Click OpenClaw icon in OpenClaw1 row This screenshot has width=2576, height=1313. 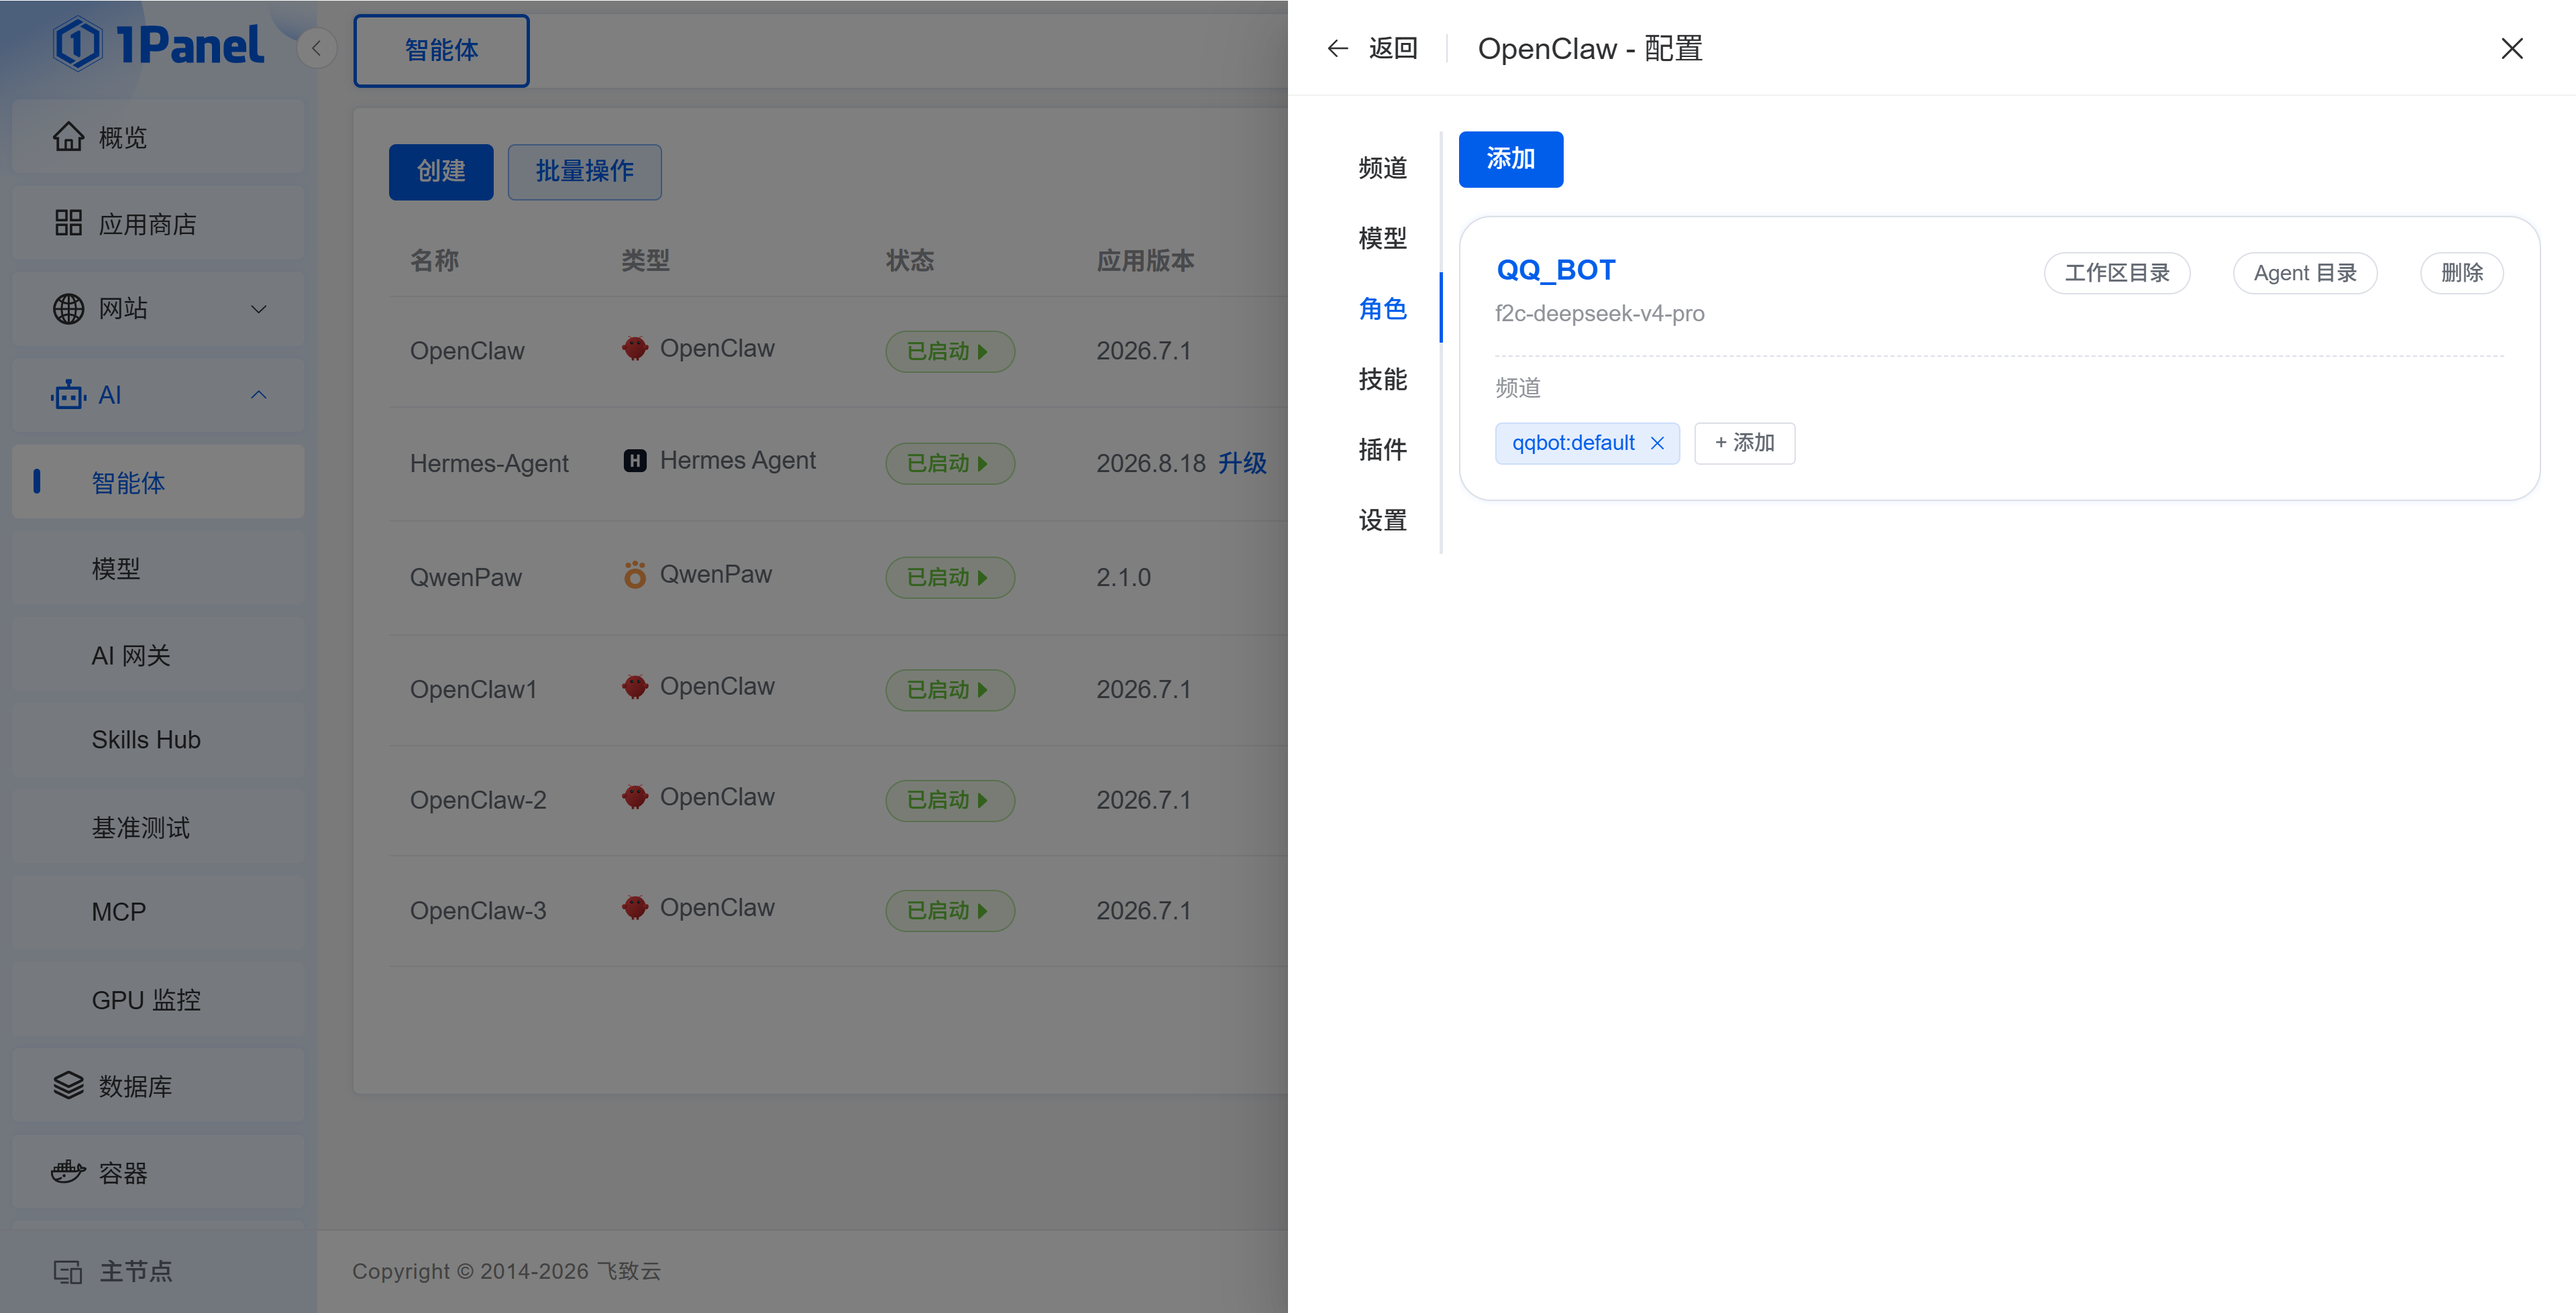[635, 687]
